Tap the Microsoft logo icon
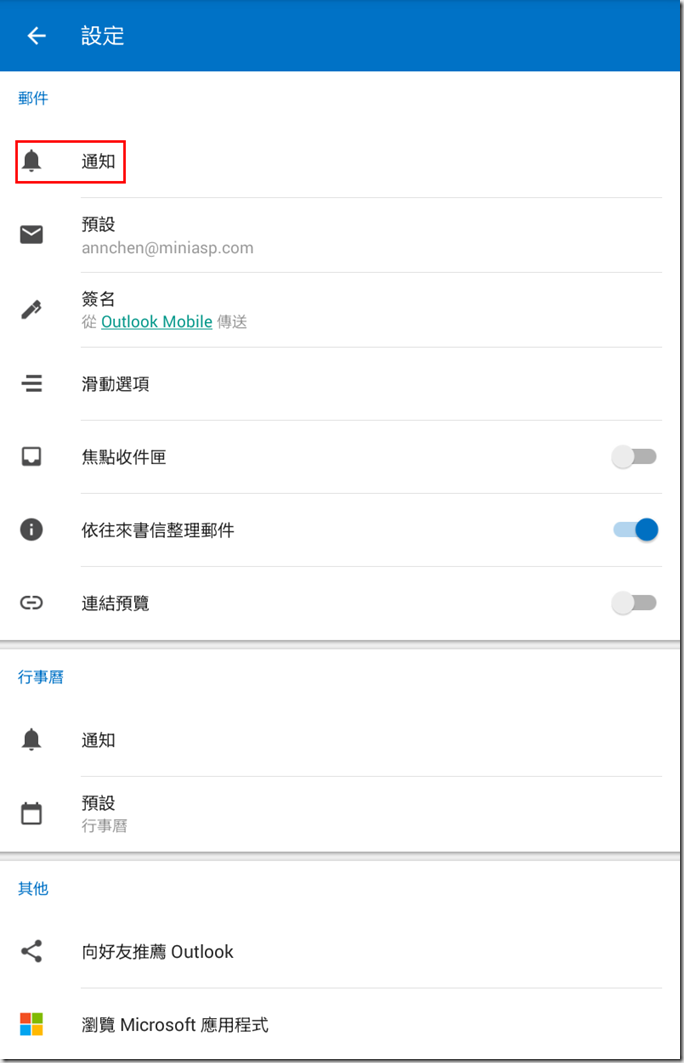This screenshot has width=684, height=1063. click(32, 1024)
